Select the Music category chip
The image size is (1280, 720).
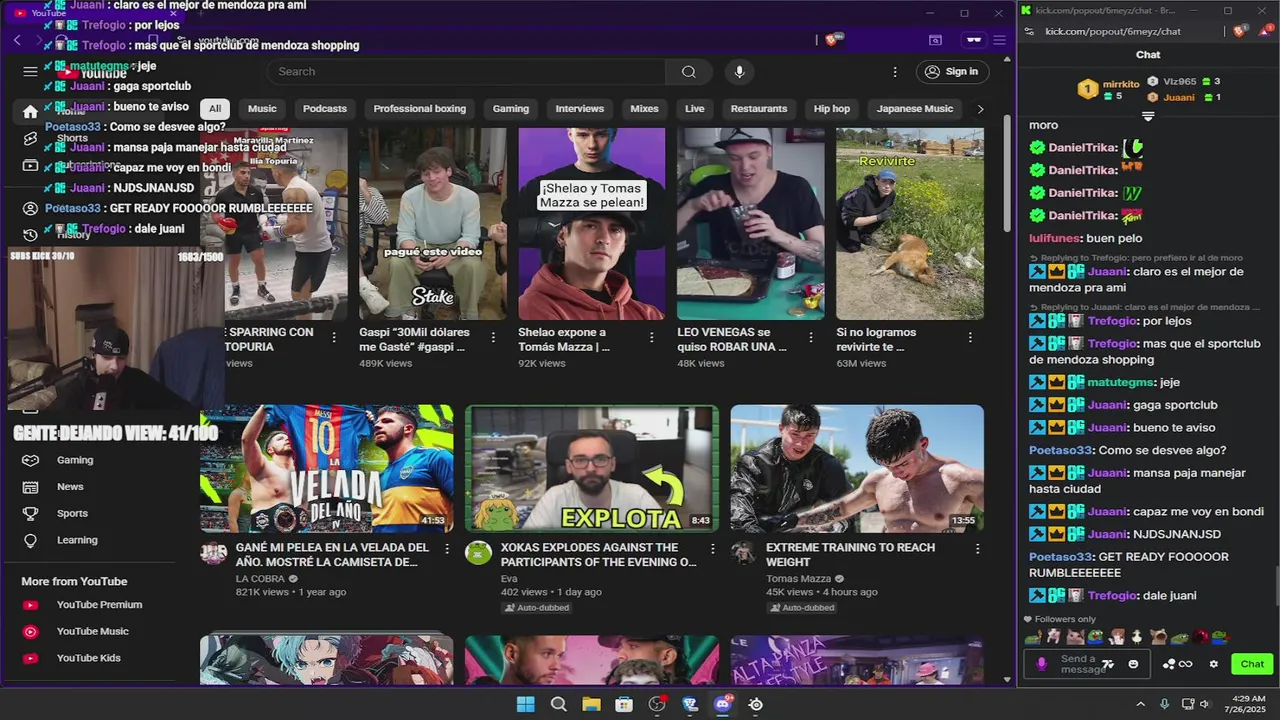[262, 109]
